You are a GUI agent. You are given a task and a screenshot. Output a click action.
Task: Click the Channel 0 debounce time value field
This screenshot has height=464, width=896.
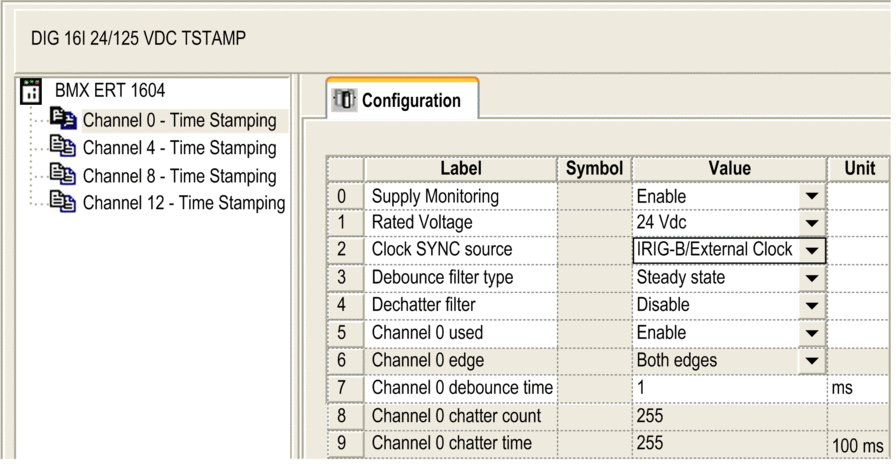point(729,388)
